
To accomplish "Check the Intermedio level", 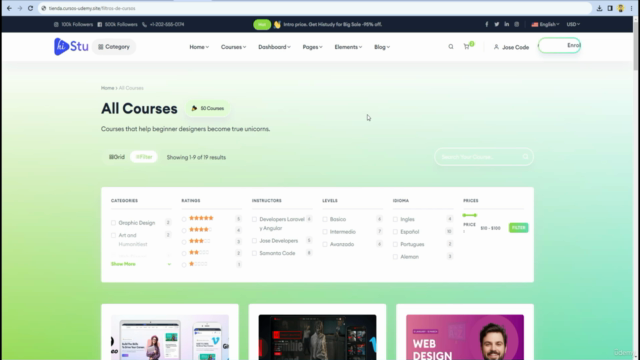I will (x=325, y=232).
